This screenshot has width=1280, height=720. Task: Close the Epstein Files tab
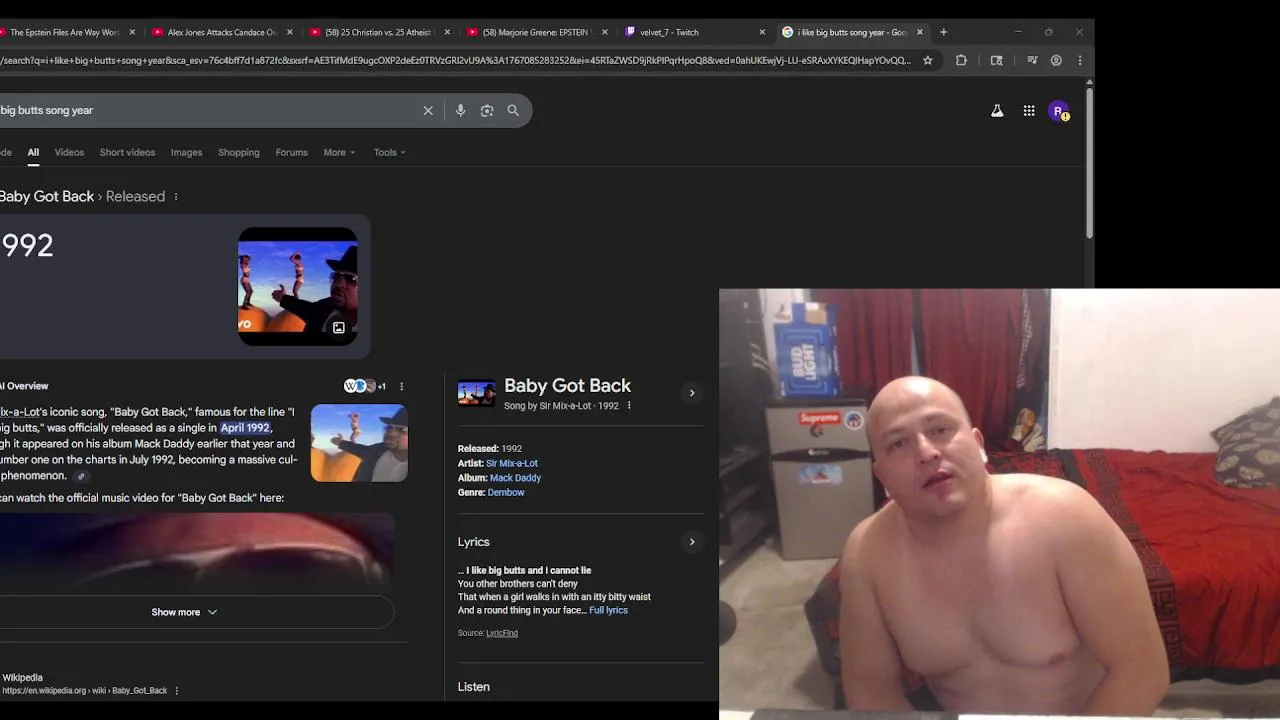click(x=132, y=32)
